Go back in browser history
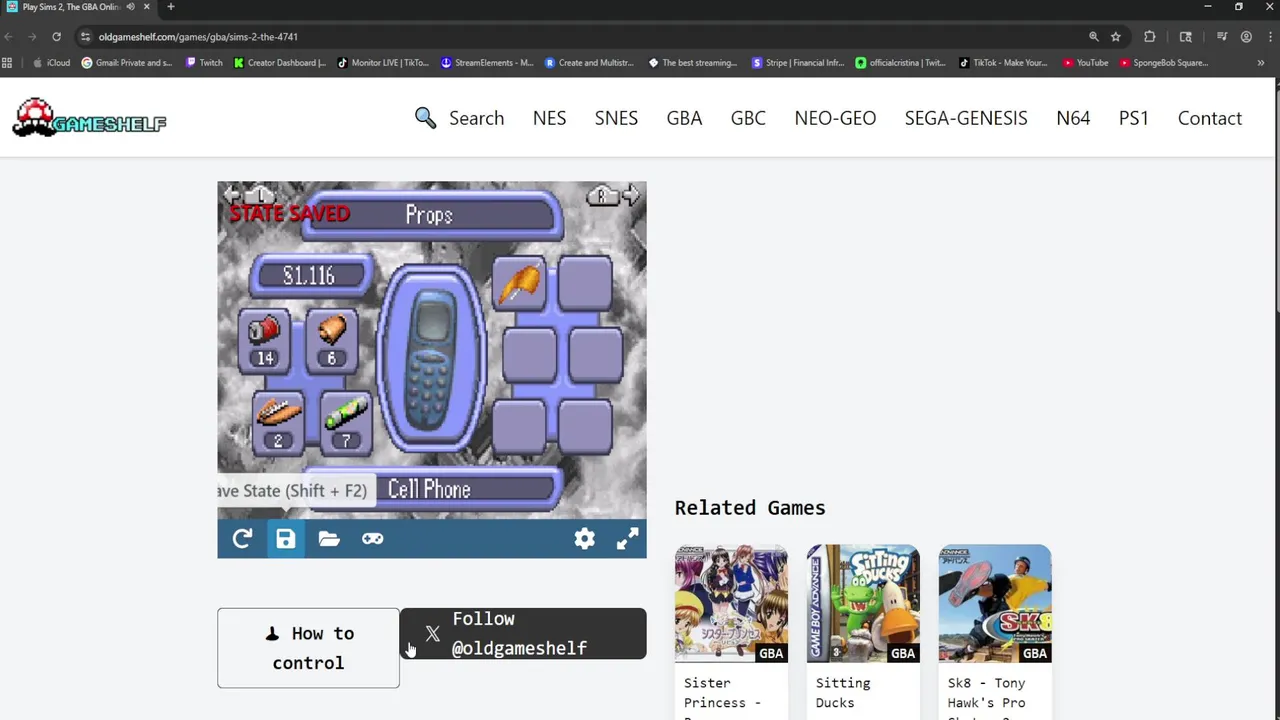This screenshot has width=1280, height=720. pos(9,37)
